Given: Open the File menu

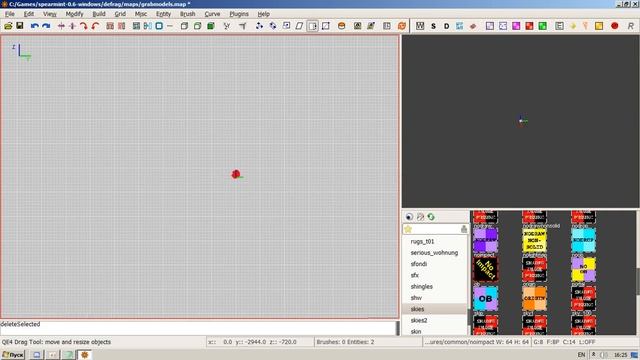Looking at the screenshot, I should 9,14.
